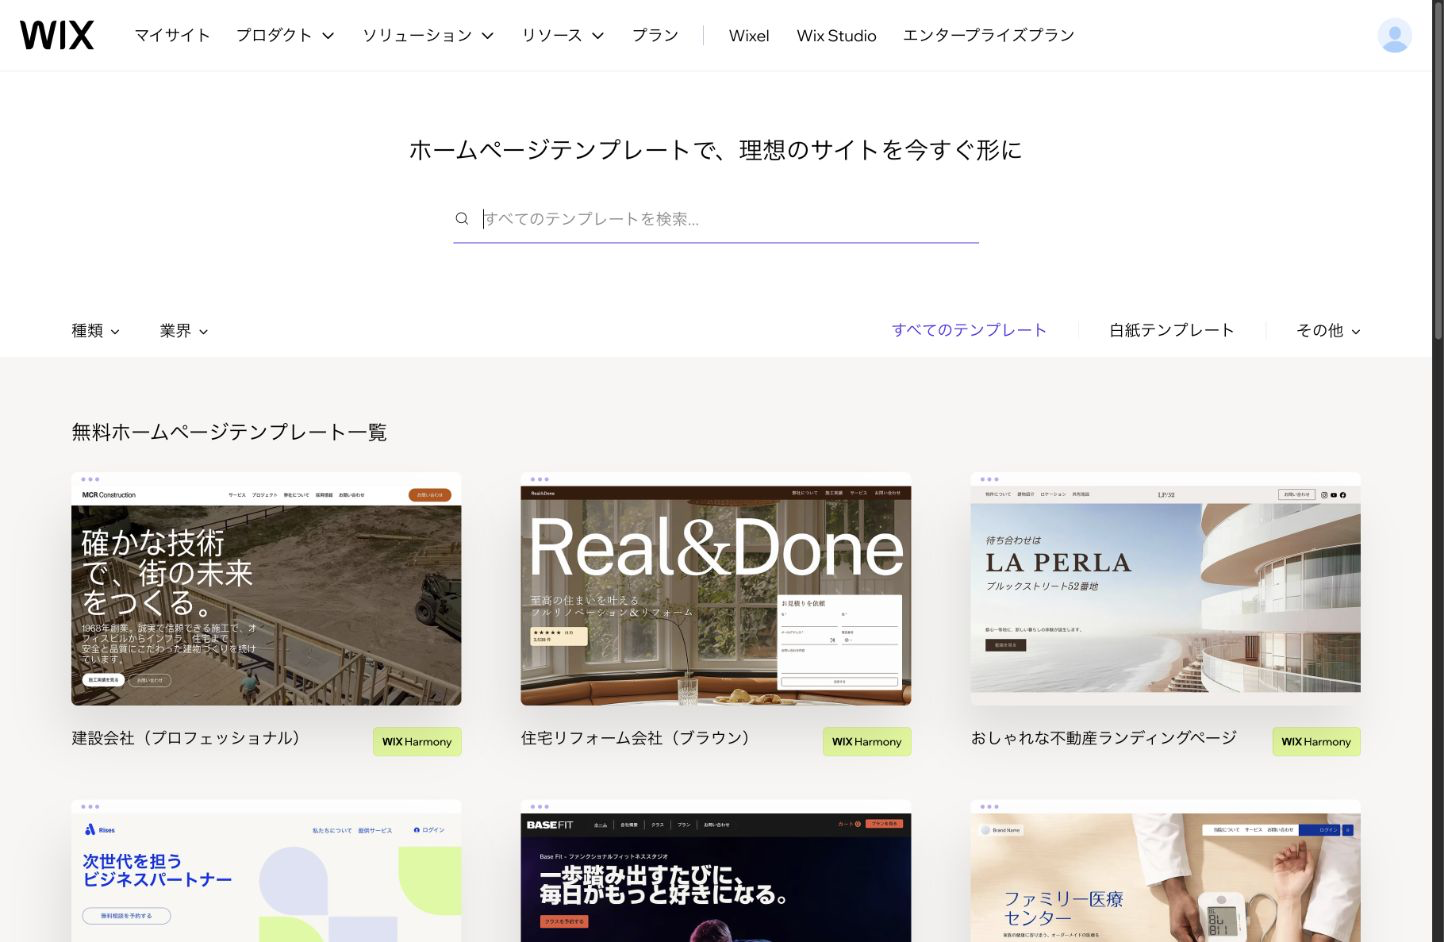
Task: Go to Wix Studio link
Action: click(836, 35)
